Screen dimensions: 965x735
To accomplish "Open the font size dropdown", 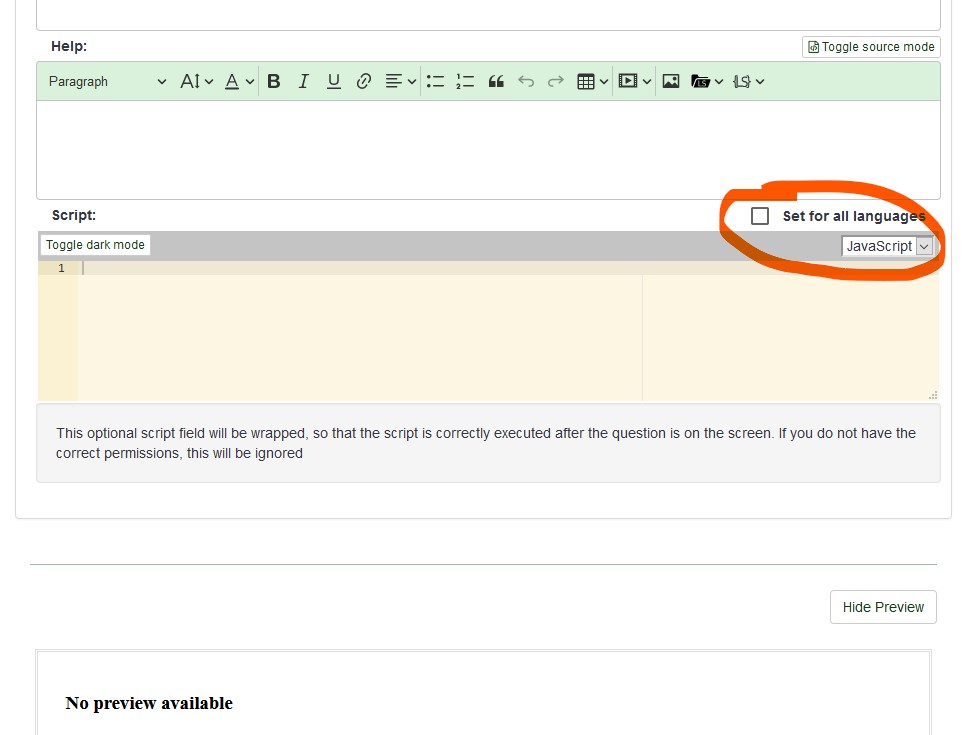I will point(196,81).
